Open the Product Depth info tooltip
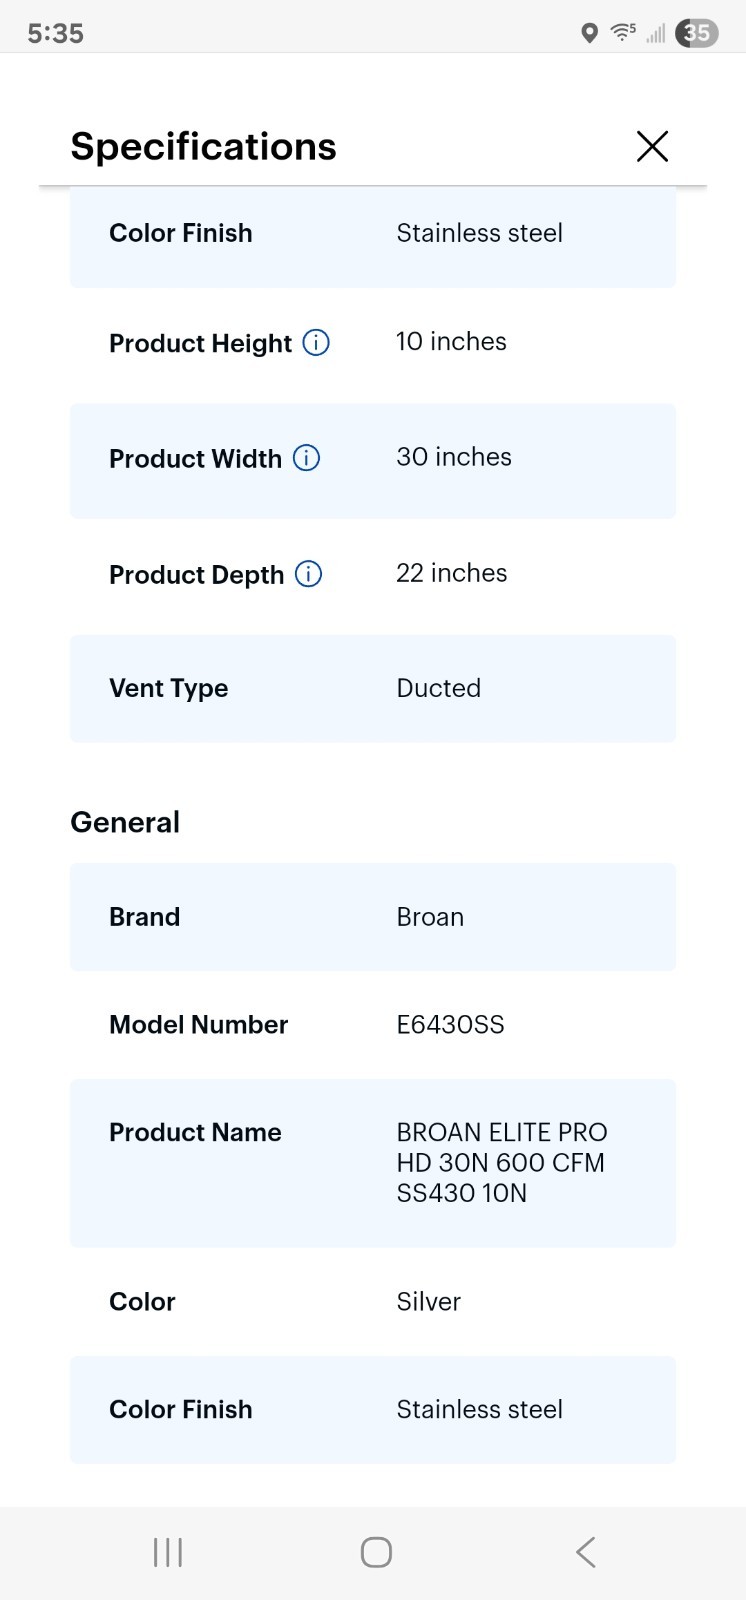 point(310,574)
